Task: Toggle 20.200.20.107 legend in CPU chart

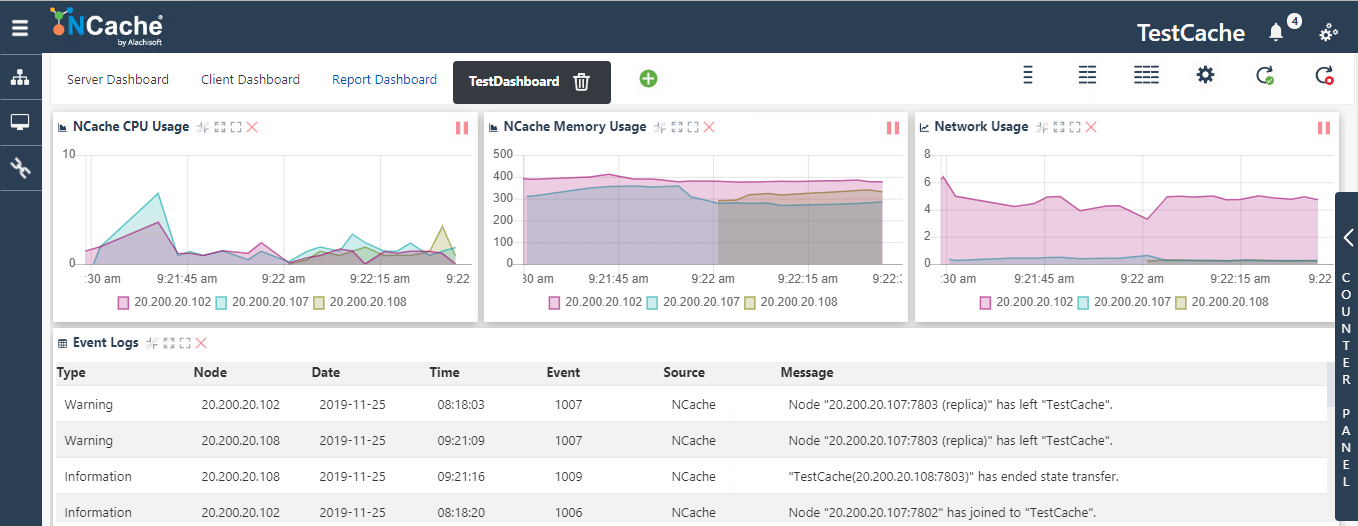Action: (x=261, y=302)
